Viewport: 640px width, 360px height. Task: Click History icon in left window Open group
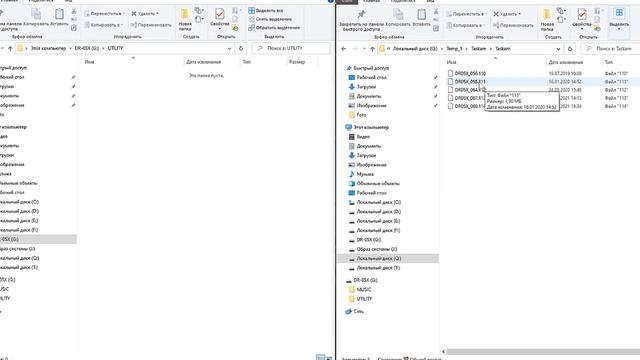tap(235, 28)
